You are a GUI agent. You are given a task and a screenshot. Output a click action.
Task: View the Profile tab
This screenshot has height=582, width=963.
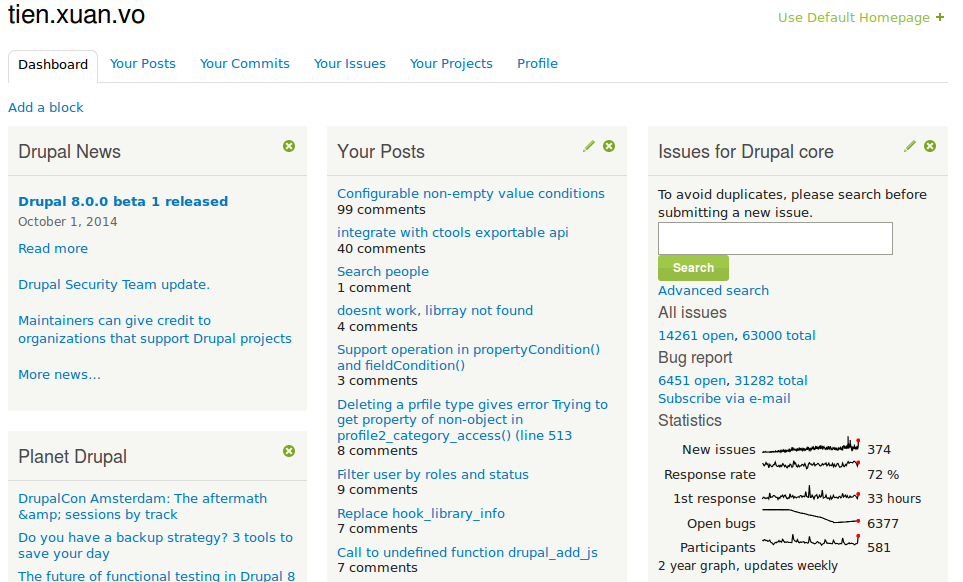537,64
